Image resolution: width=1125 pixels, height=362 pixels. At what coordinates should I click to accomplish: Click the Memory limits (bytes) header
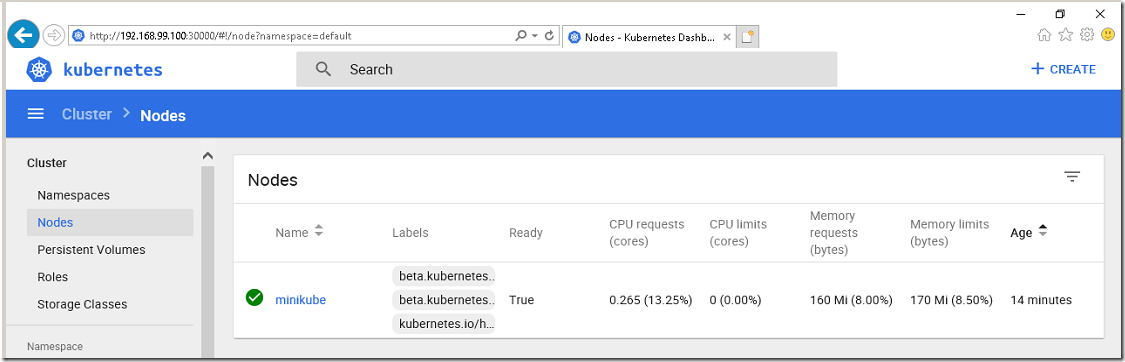tap(949, 233)
